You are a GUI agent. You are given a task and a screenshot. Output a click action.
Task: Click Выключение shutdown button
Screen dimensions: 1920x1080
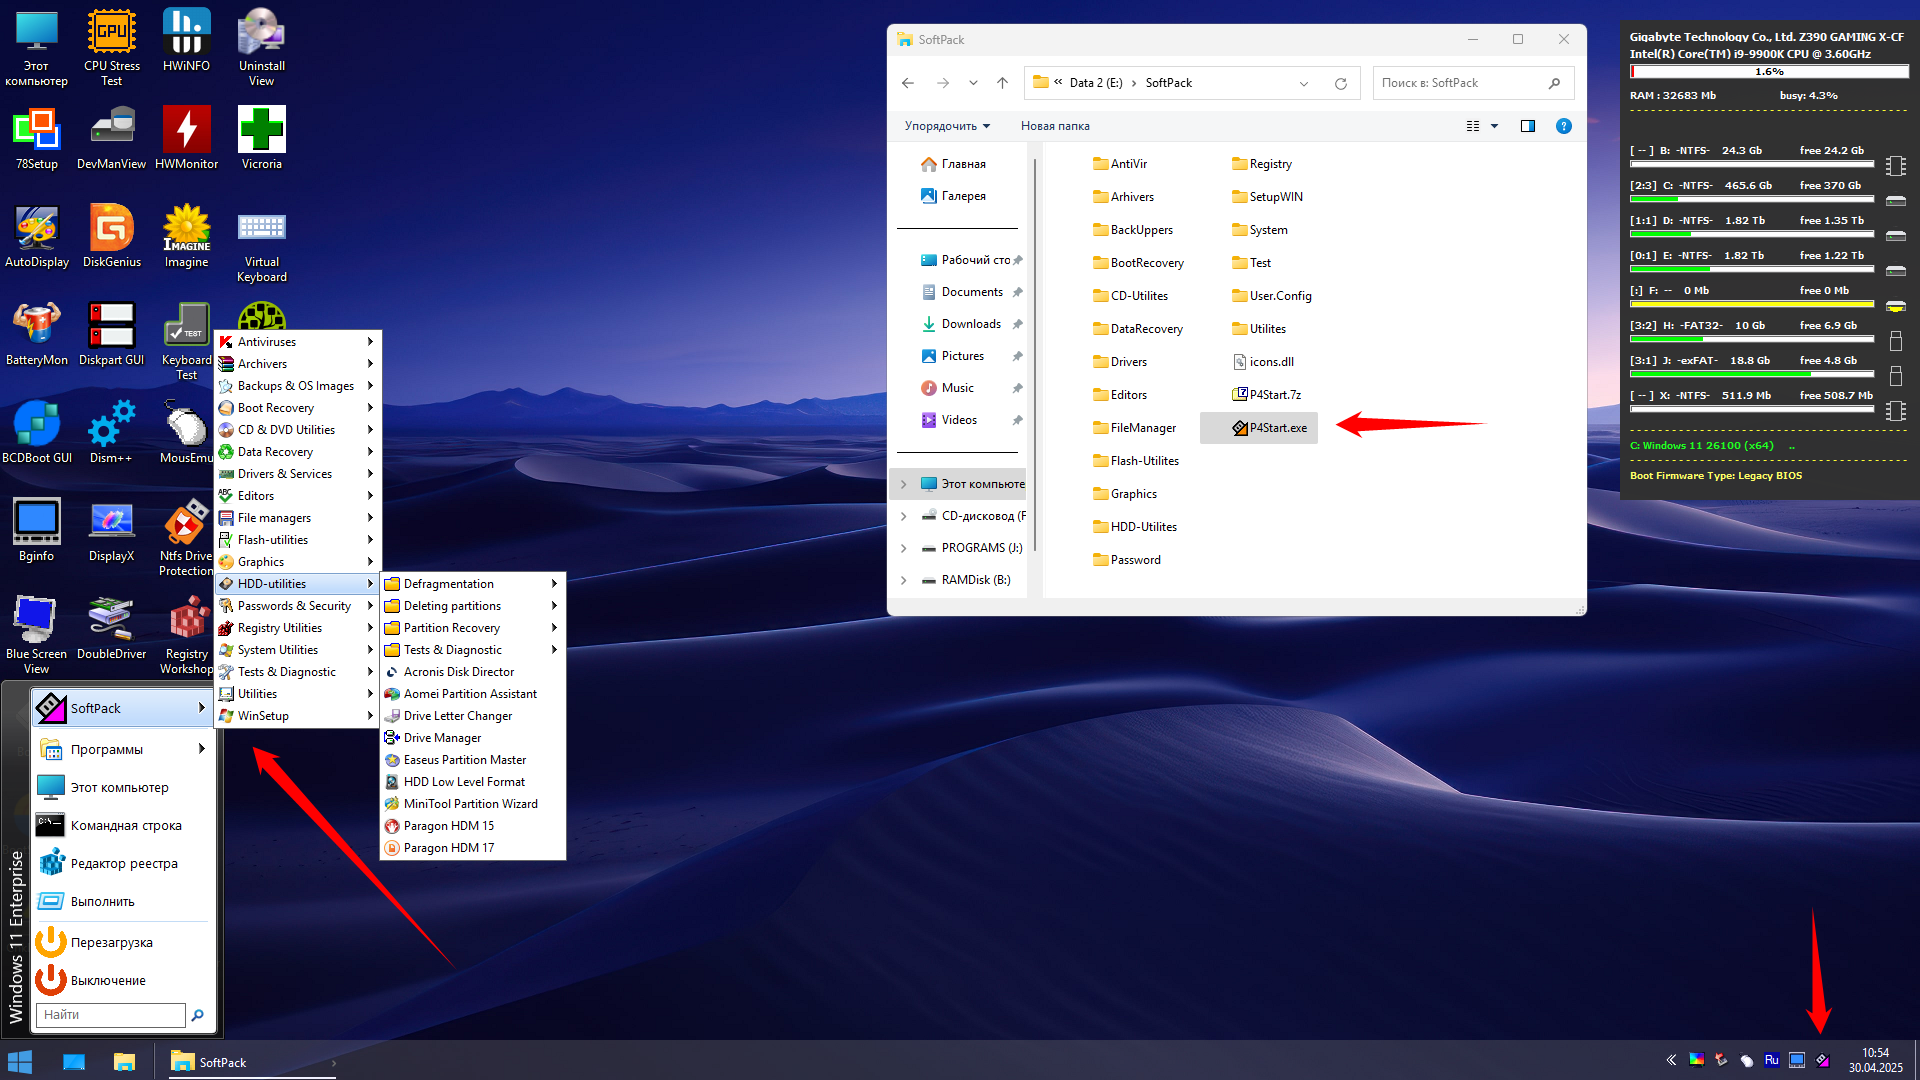coord(122,980)
